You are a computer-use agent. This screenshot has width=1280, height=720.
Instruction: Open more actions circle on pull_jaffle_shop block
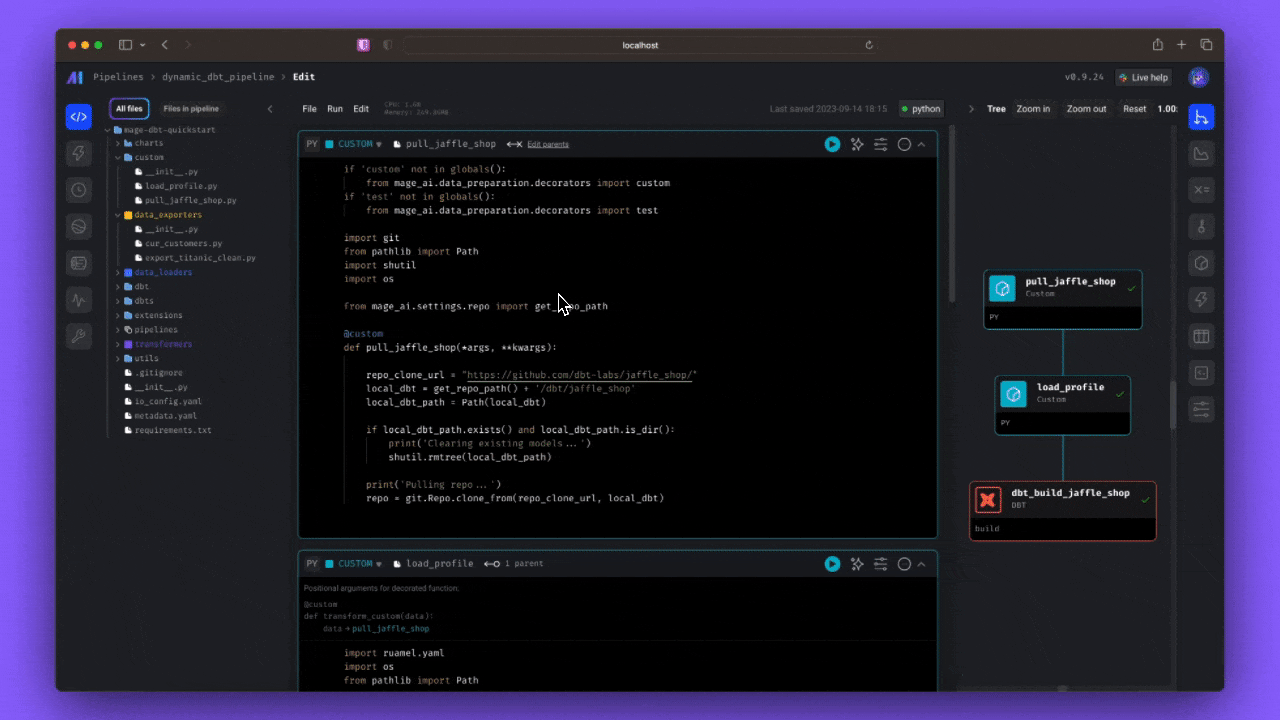[x=904, y=144]
